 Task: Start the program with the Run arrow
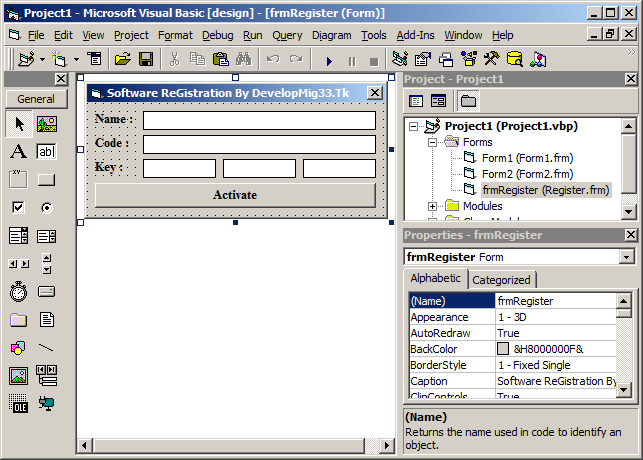click(x=329, y=61)
